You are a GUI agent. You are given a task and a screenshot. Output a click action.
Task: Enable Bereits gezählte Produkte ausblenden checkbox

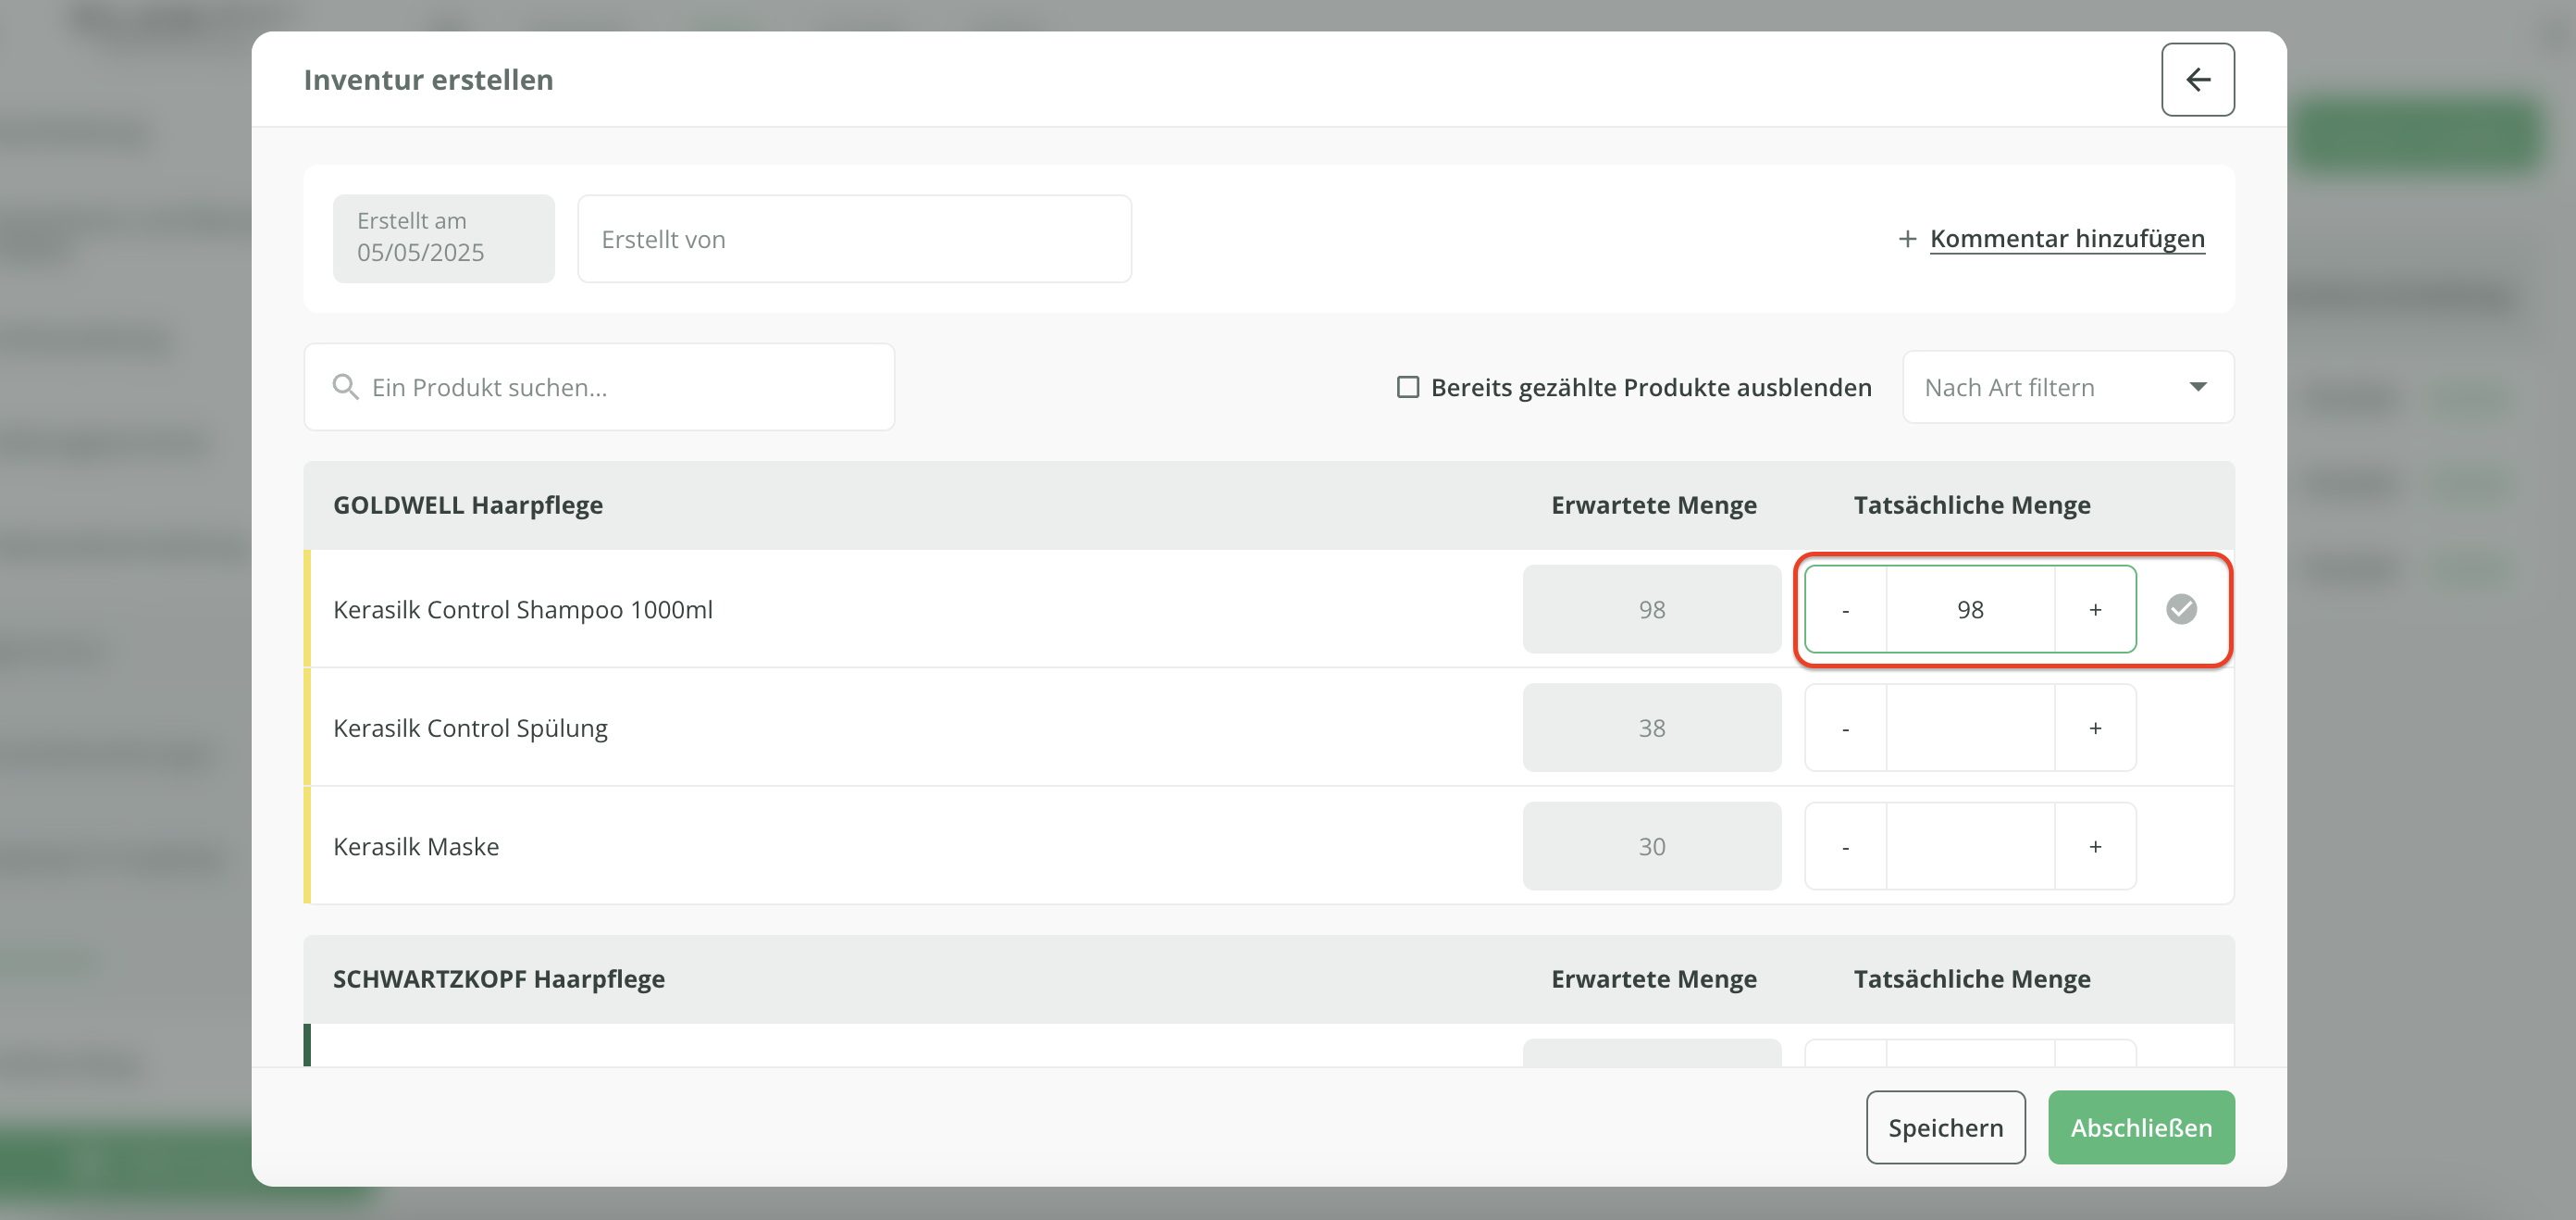1407,387
